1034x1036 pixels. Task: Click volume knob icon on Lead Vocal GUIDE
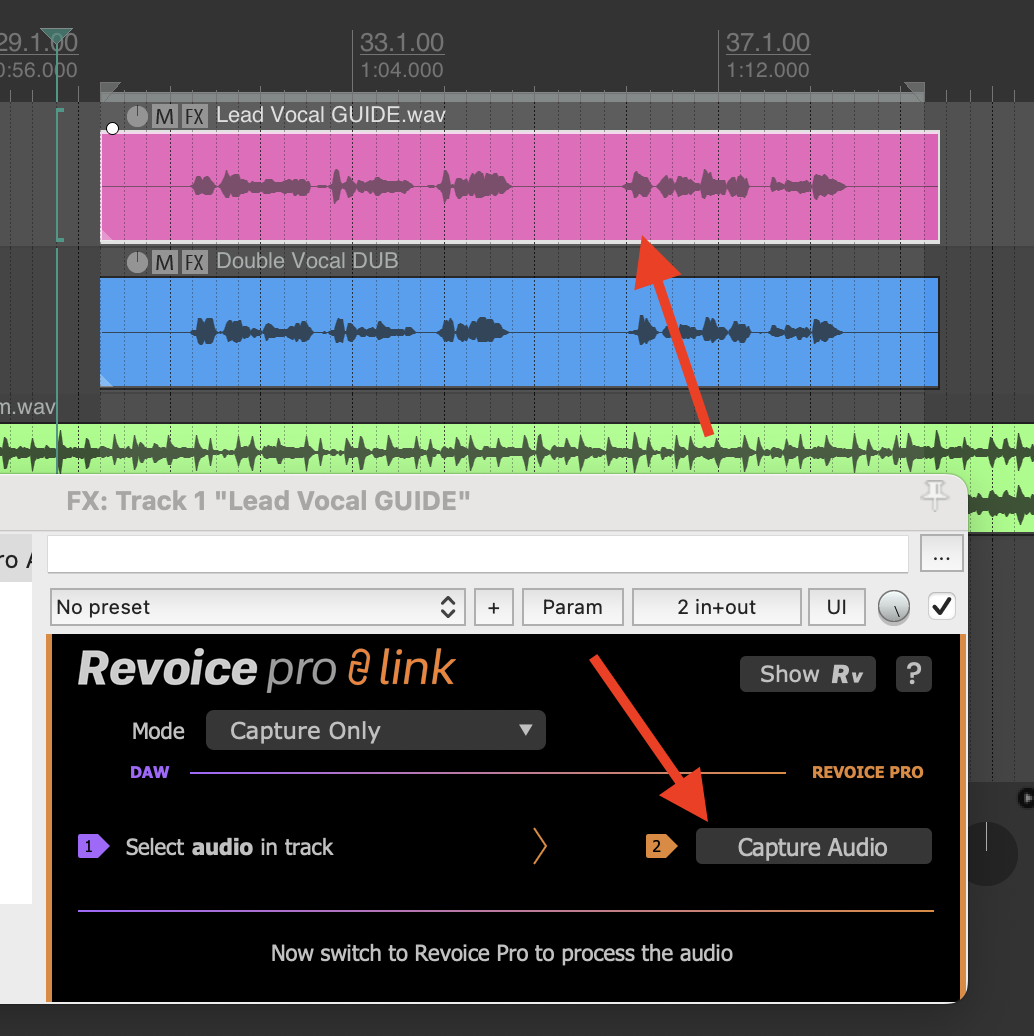point(138,117)
